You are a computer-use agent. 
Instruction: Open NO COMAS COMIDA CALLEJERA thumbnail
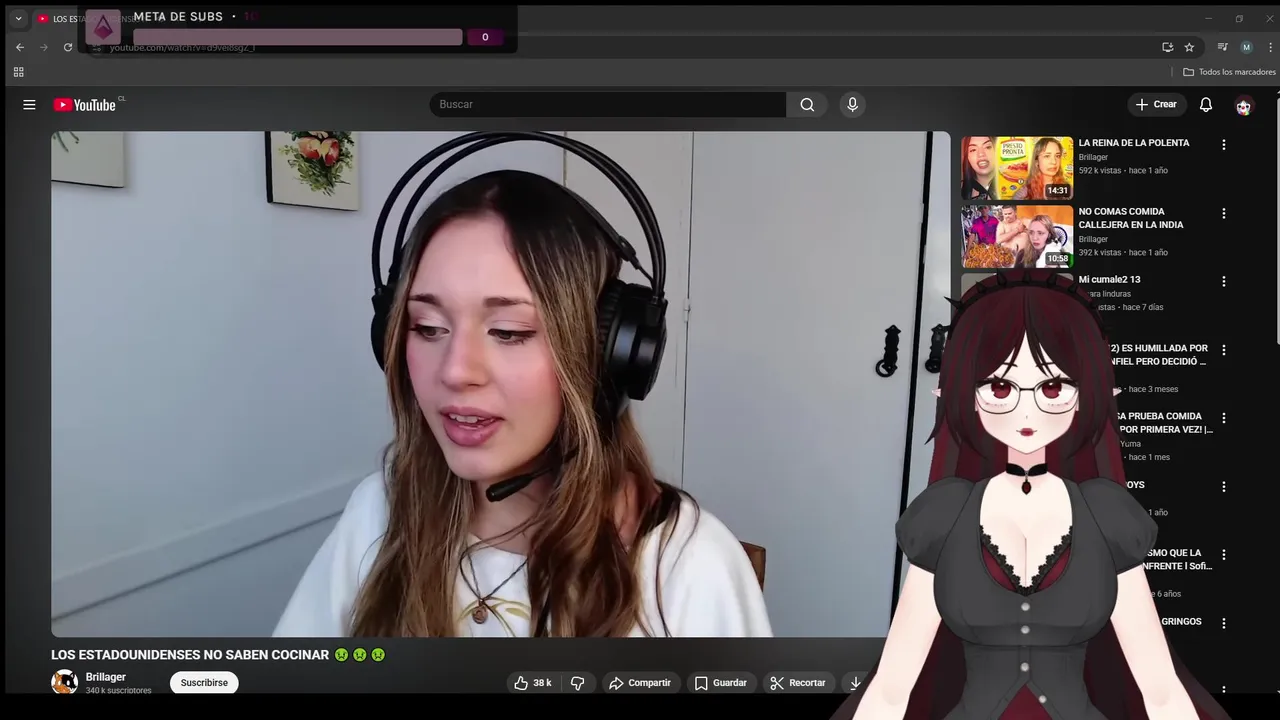click(x=1017, y=237)
